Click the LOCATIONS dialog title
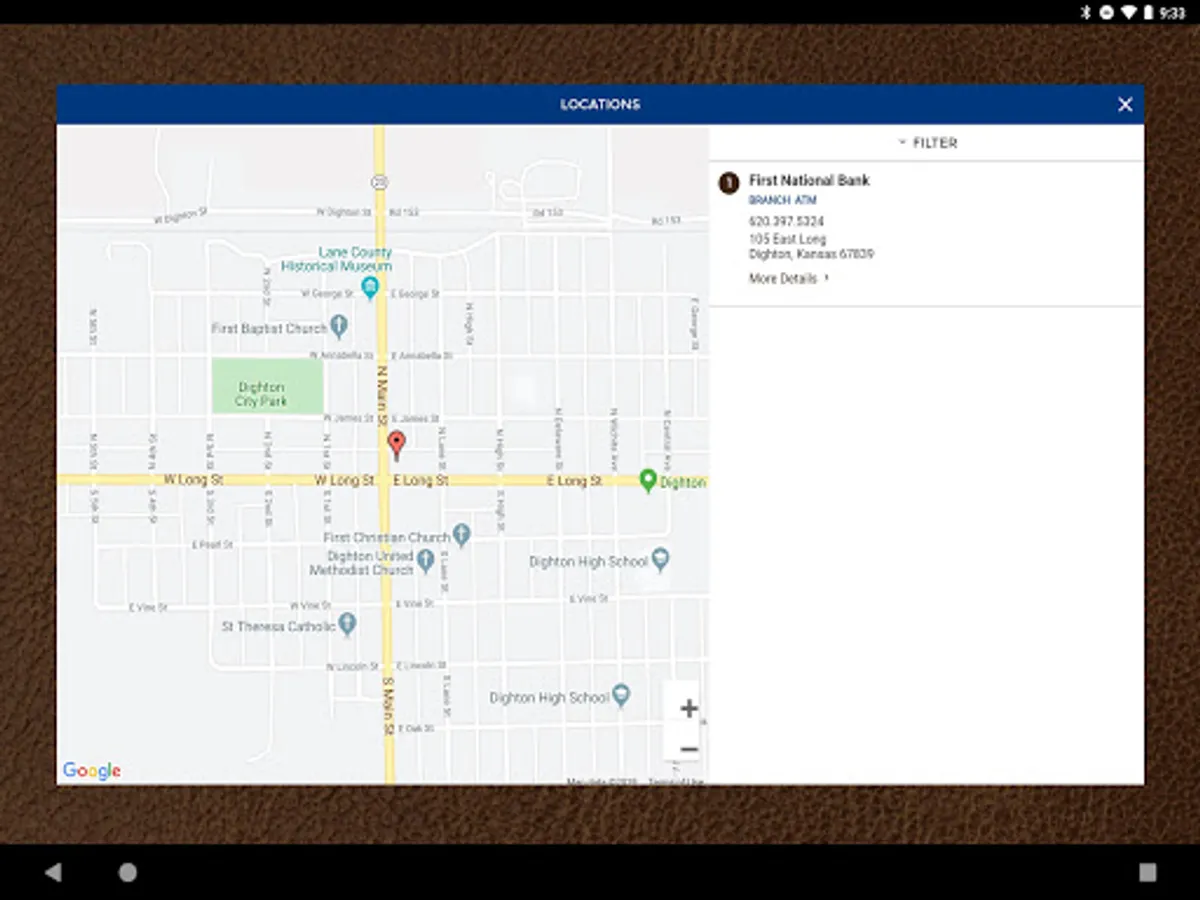Image resolution: width=1200 pixels, height=900 pixels. coord(600,104)
